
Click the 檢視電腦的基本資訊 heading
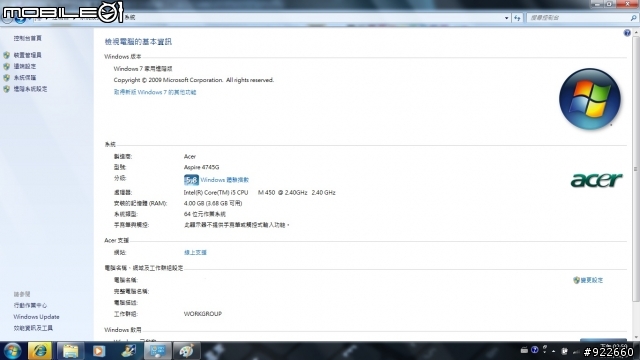138,42
